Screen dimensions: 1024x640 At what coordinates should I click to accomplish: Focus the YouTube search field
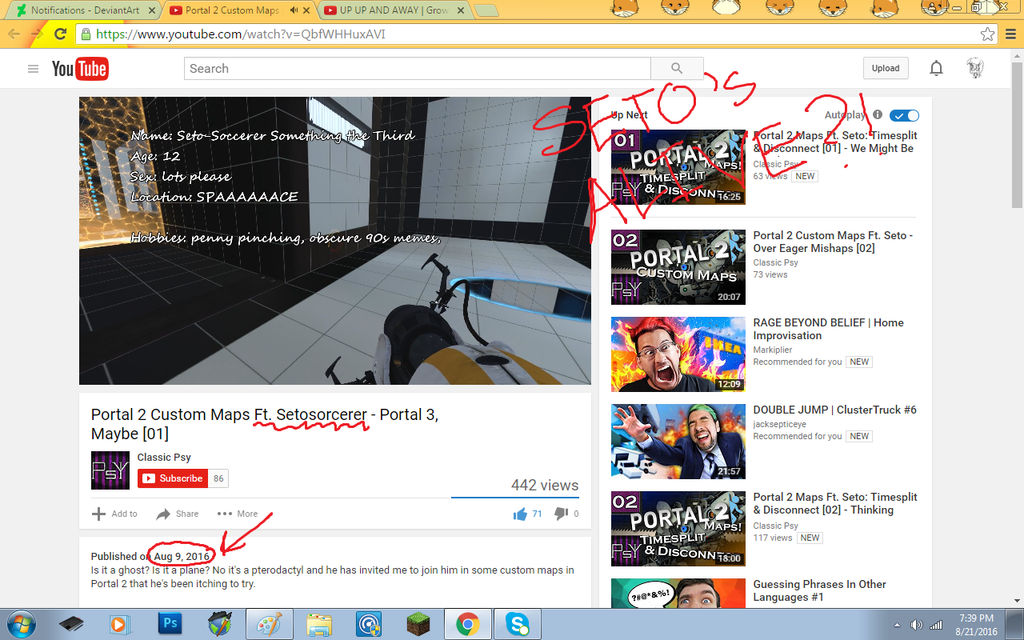point(417,69)
